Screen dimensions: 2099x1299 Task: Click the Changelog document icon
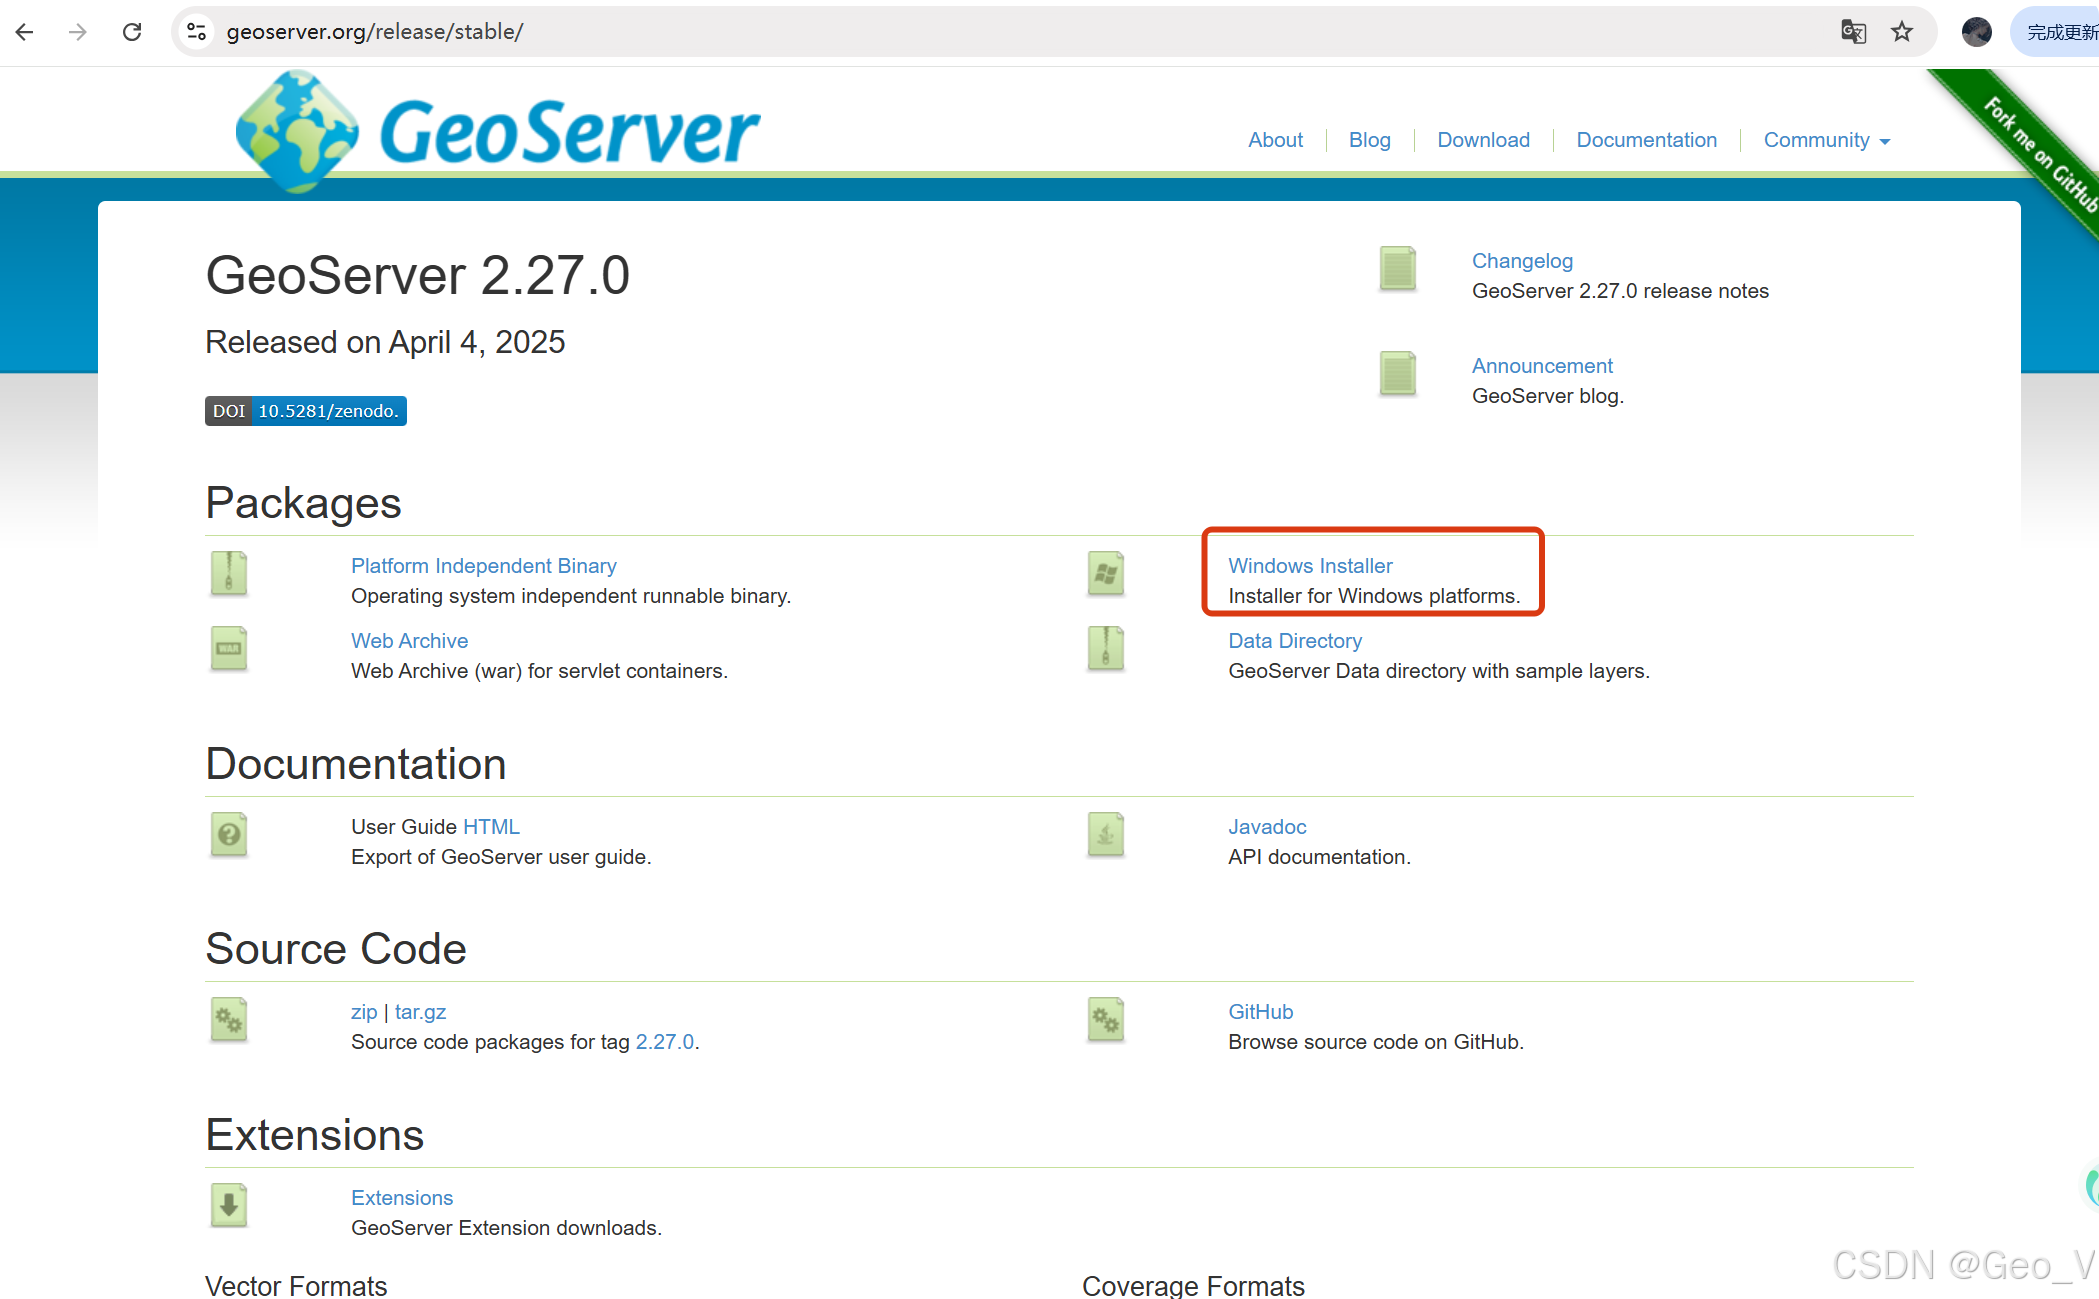coord(1397,269)
